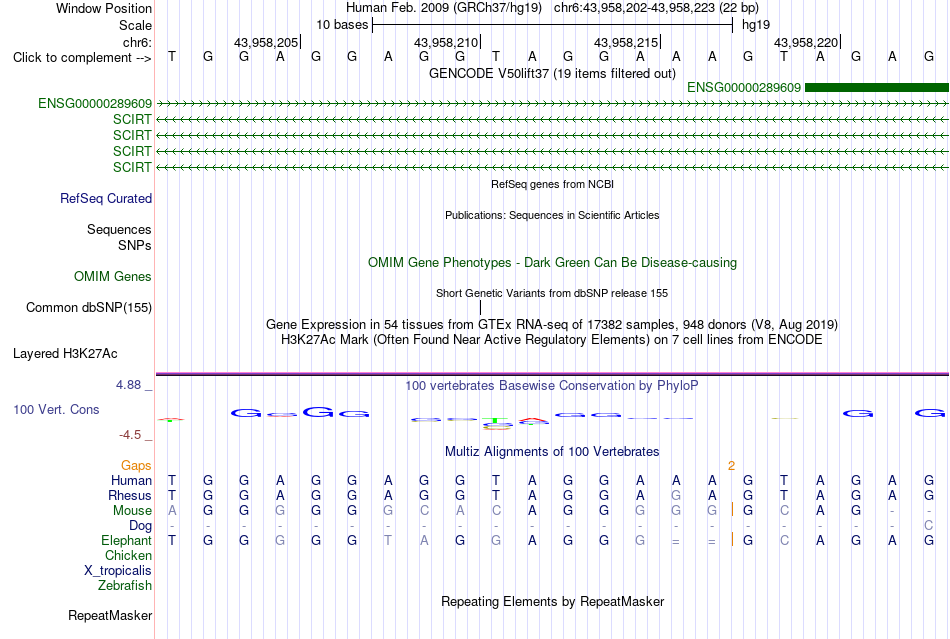This screenshot has width=950, height=639.
Task: Click the Window Position label
Action: [x=104, y=8]
